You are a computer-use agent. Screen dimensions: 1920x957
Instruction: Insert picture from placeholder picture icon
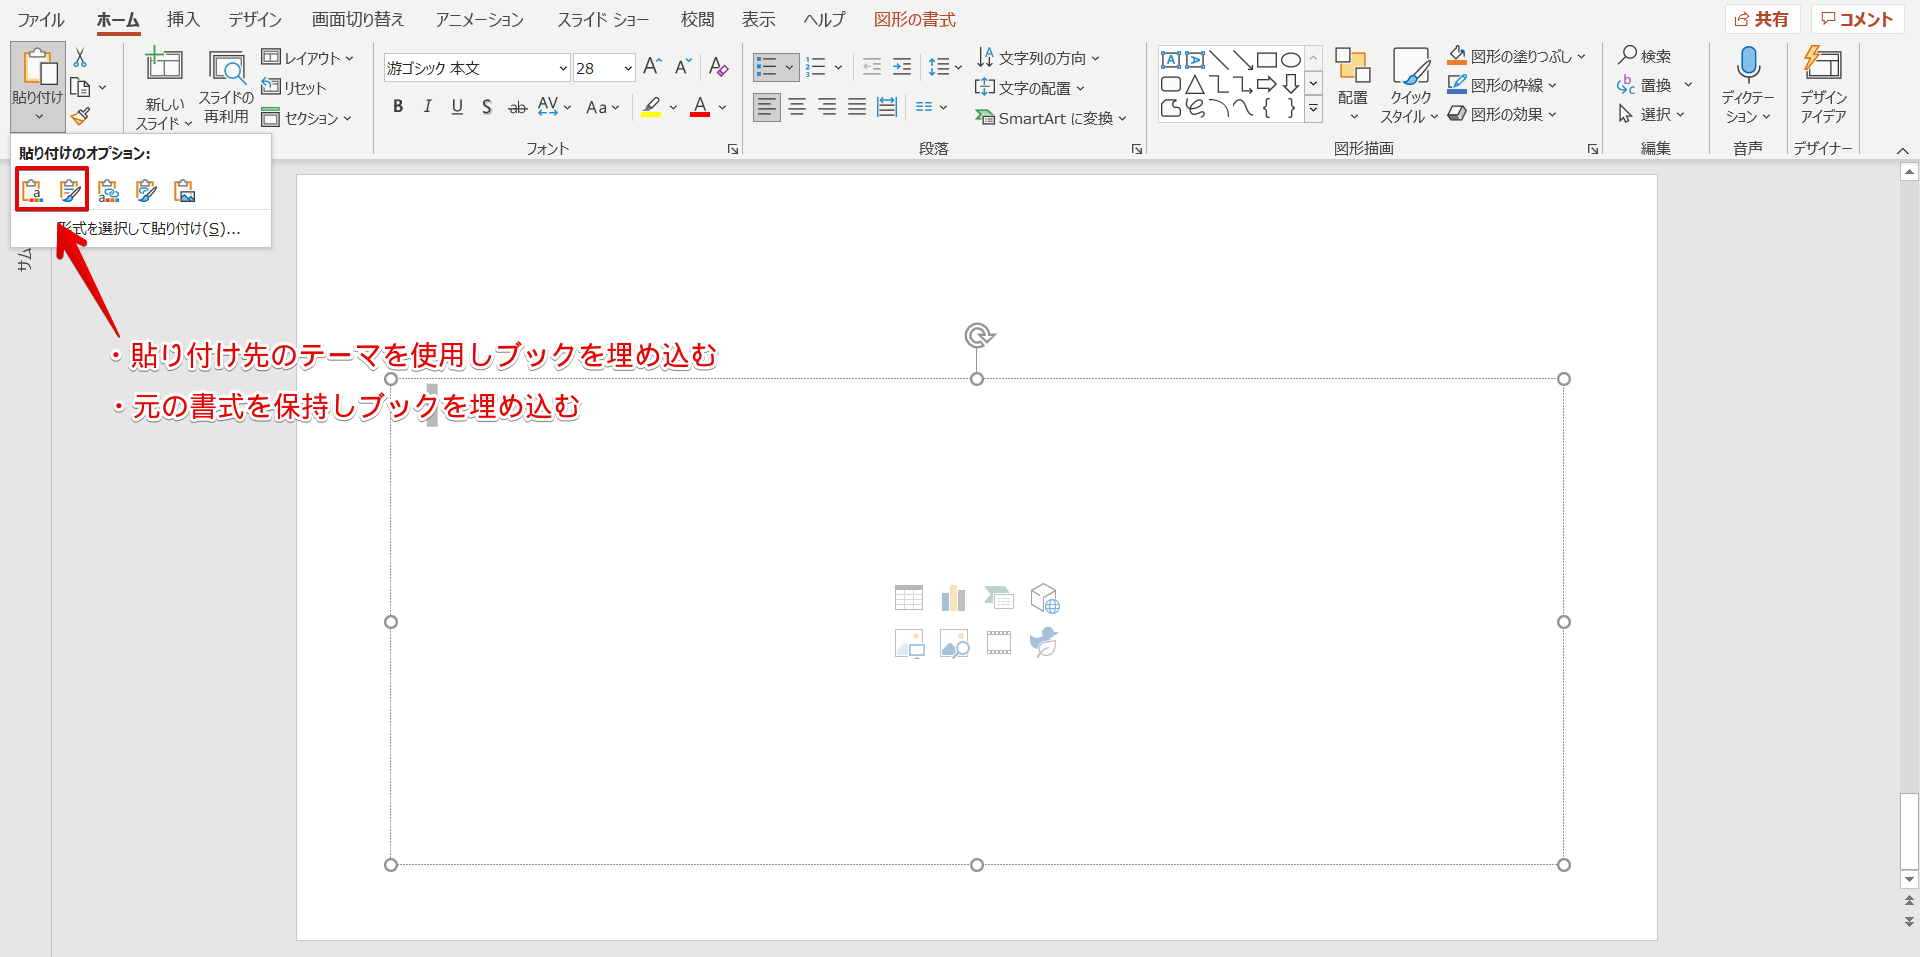[909, 643]
